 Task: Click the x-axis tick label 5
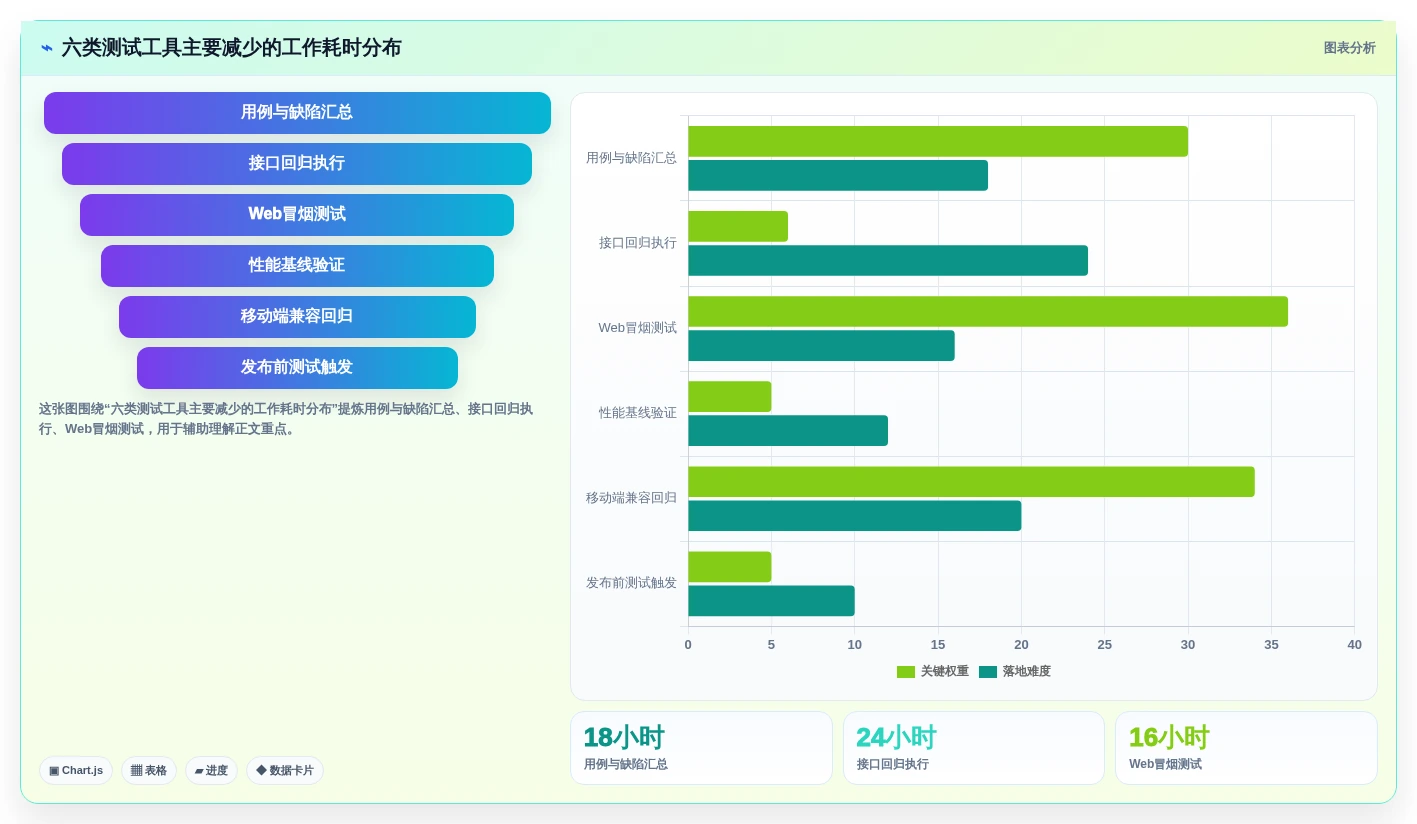click(771, 645)
